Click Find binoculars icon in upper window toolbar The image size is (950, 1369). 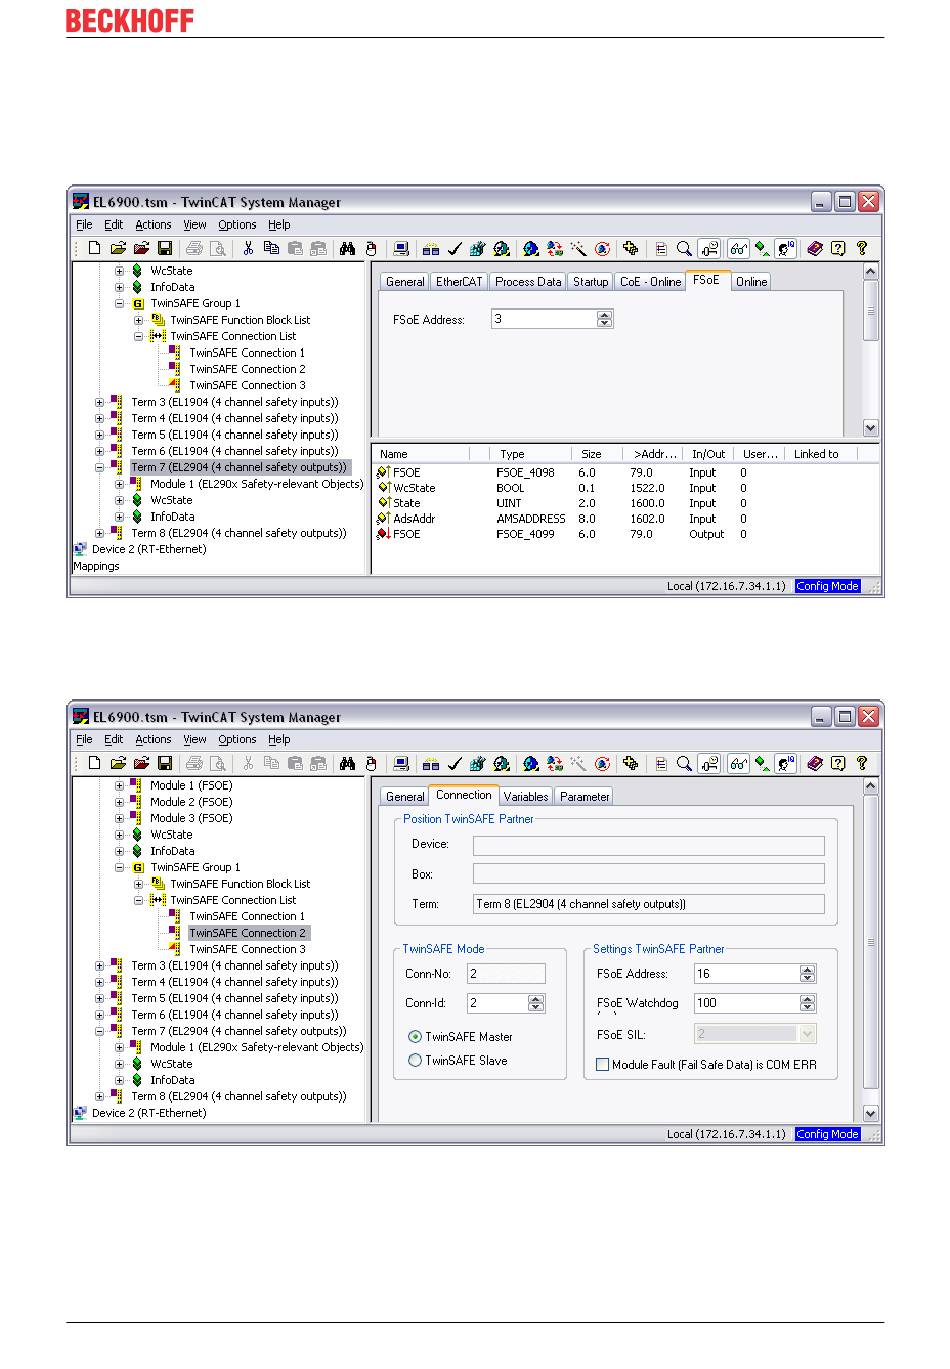tap(348, 248)
